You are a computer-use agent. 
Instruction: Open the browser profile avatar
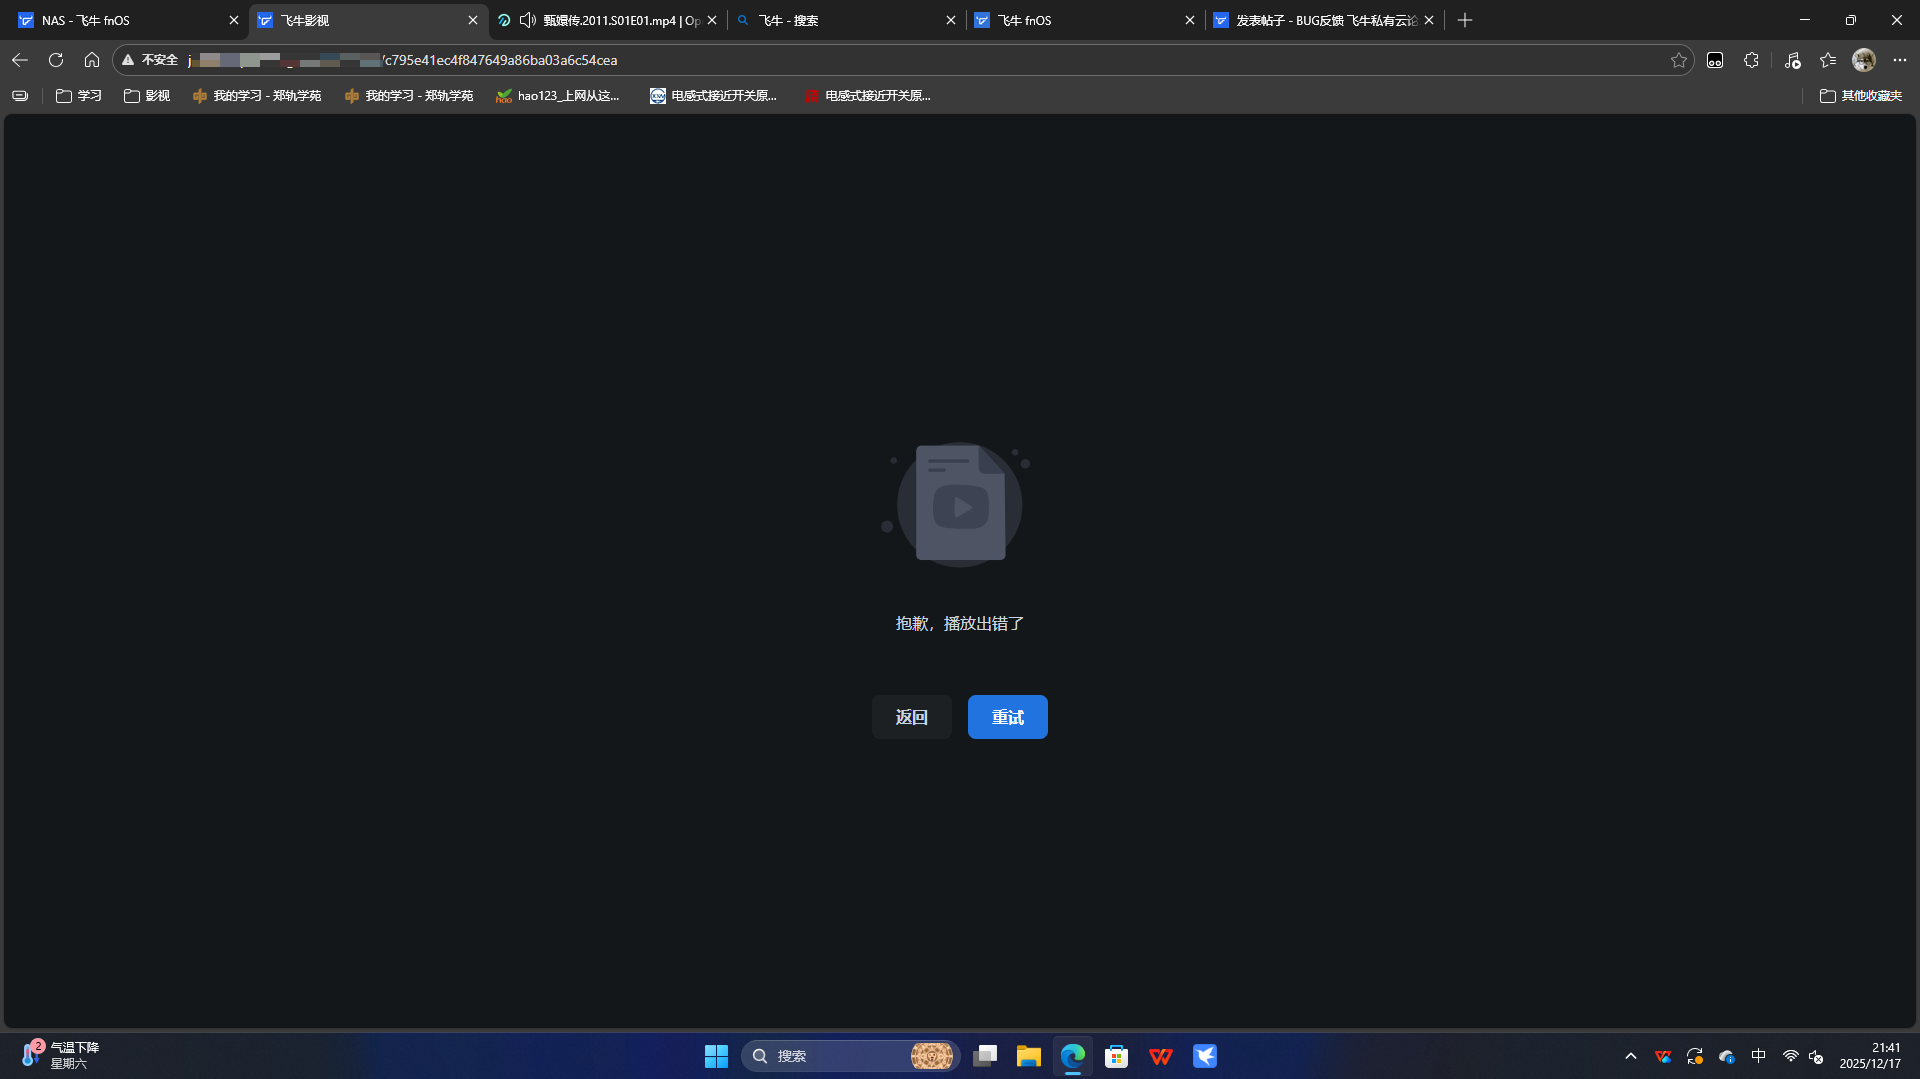click(x=1864, y=60)
